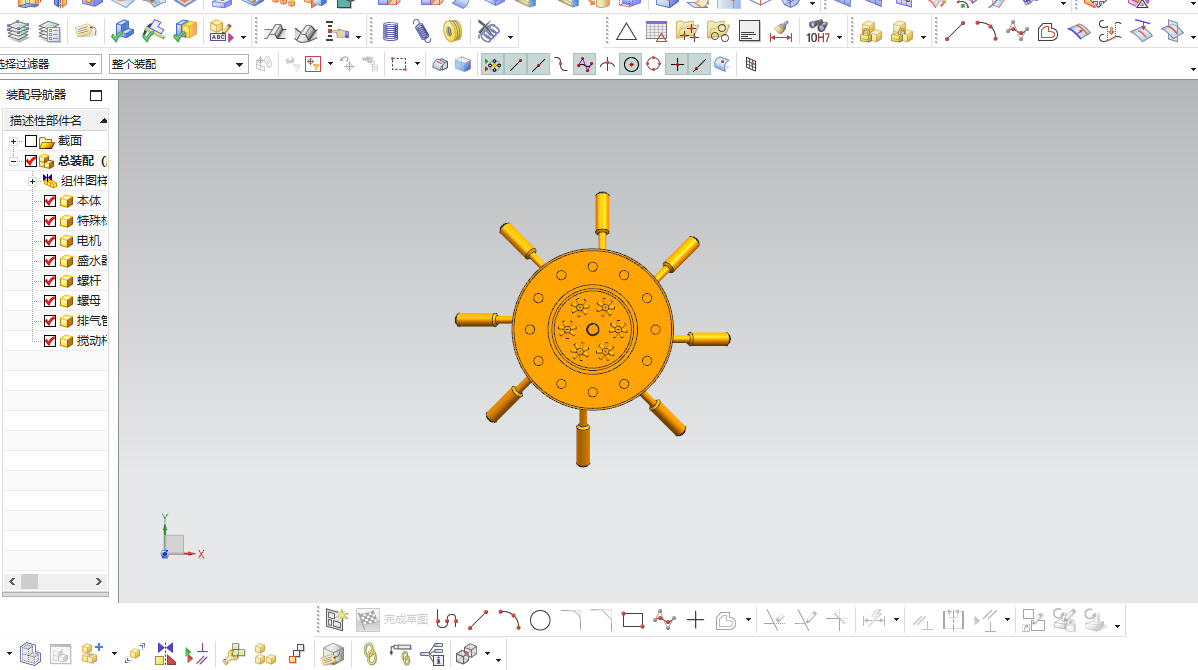Toggle the Quadrant Point snap button
Screen dimensions: 1198x670
653,65
